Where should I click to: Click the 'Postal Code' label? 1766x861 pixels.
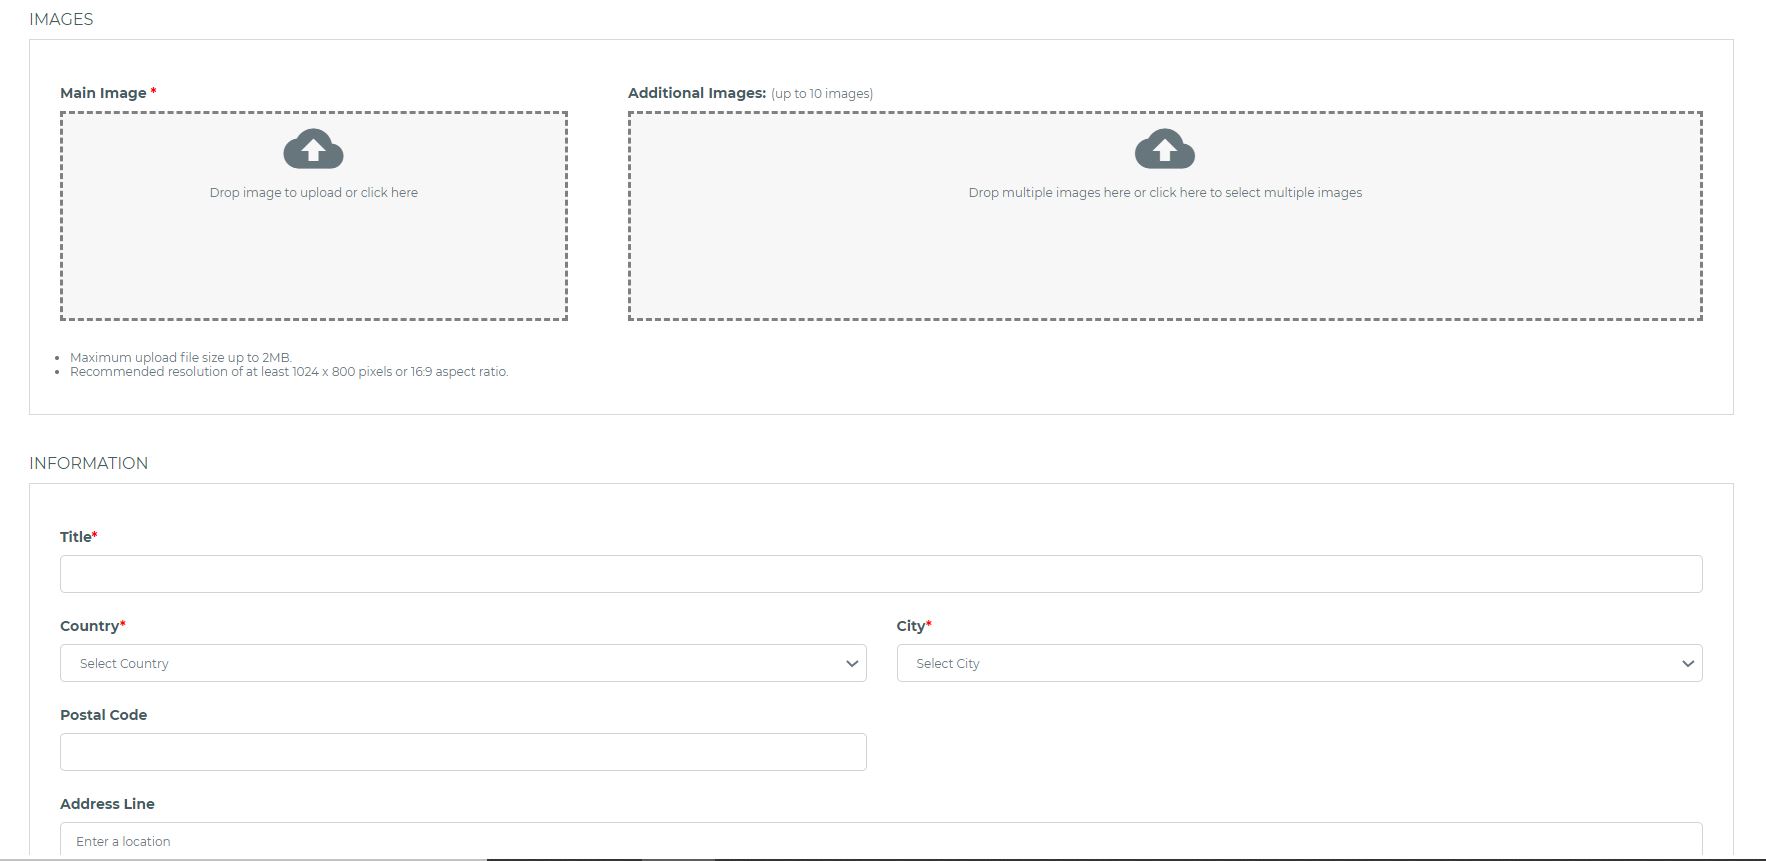tap(103, 715)
